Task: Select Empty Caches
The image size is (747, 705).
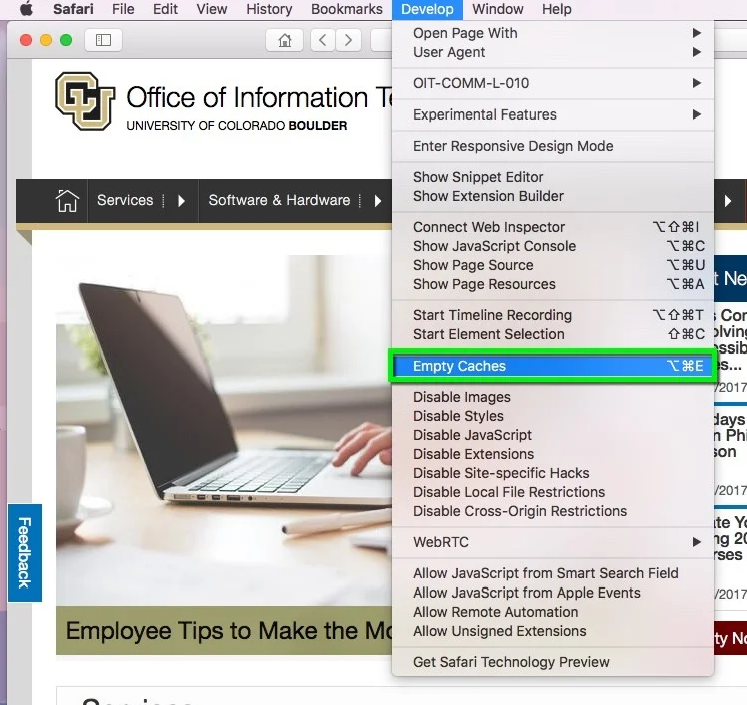Action: coord(553,366)
